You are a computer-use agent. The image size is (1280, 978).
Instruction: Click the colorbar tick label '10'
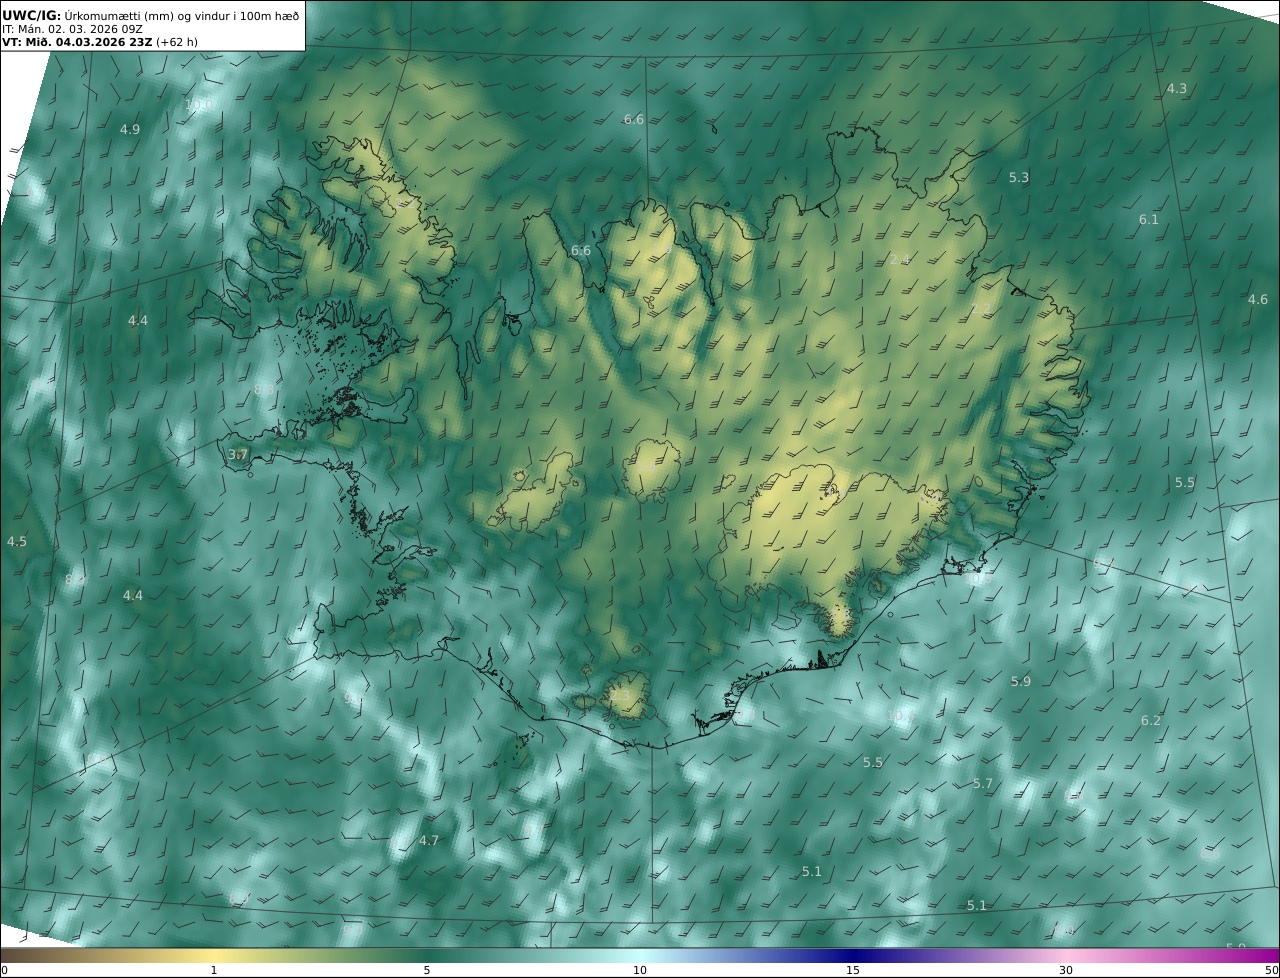click(x=640, y=970)
